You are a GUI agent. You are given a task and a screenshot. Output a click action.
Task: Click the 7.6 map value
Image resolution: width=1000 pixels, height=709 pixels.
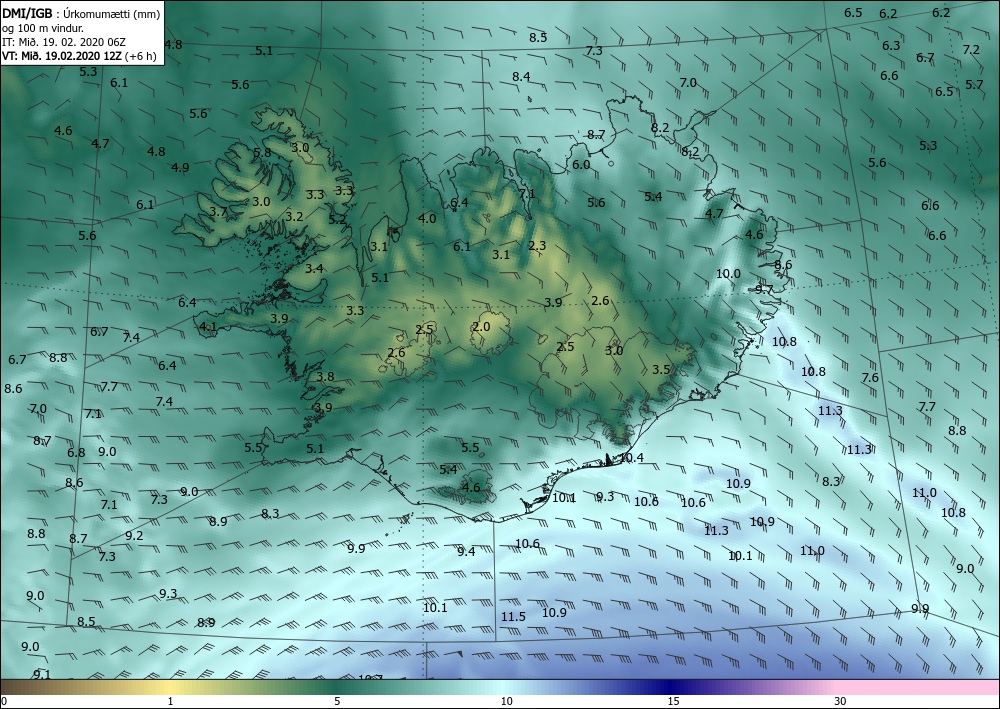coord(870,377)
